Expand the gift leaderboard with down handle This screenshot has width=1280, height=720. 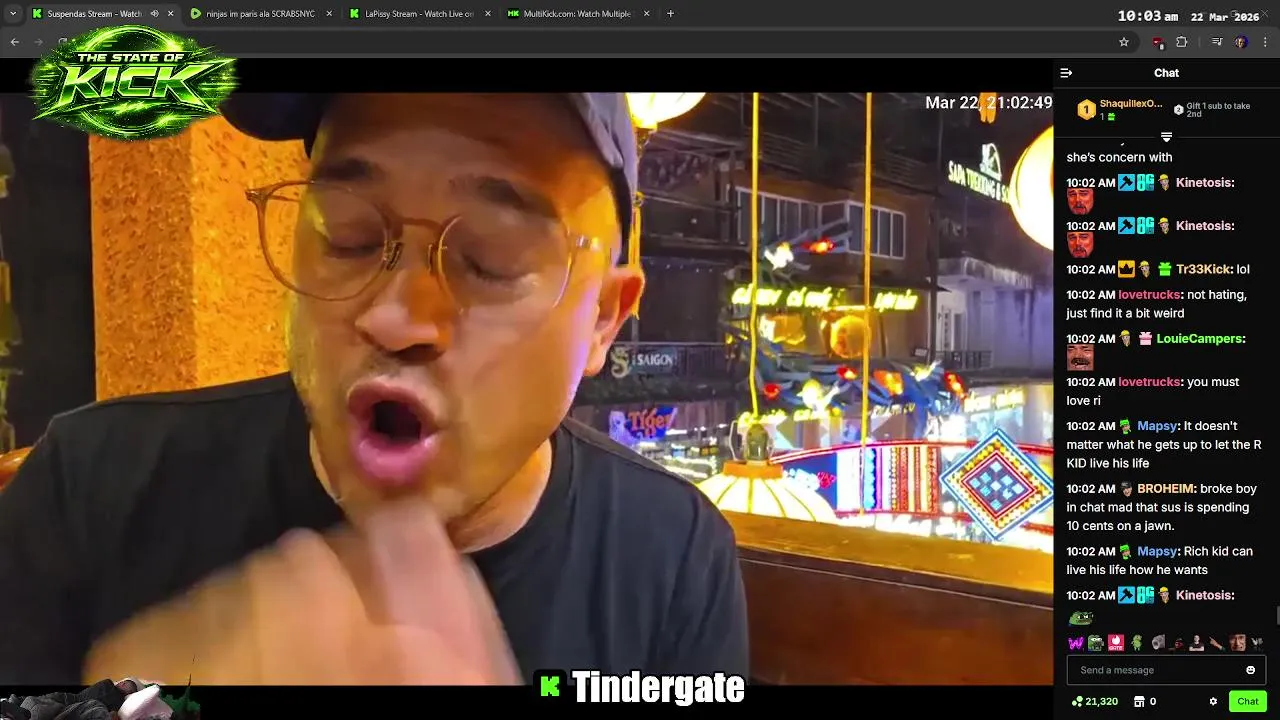pyautogui.click(x=1166, y=136)
